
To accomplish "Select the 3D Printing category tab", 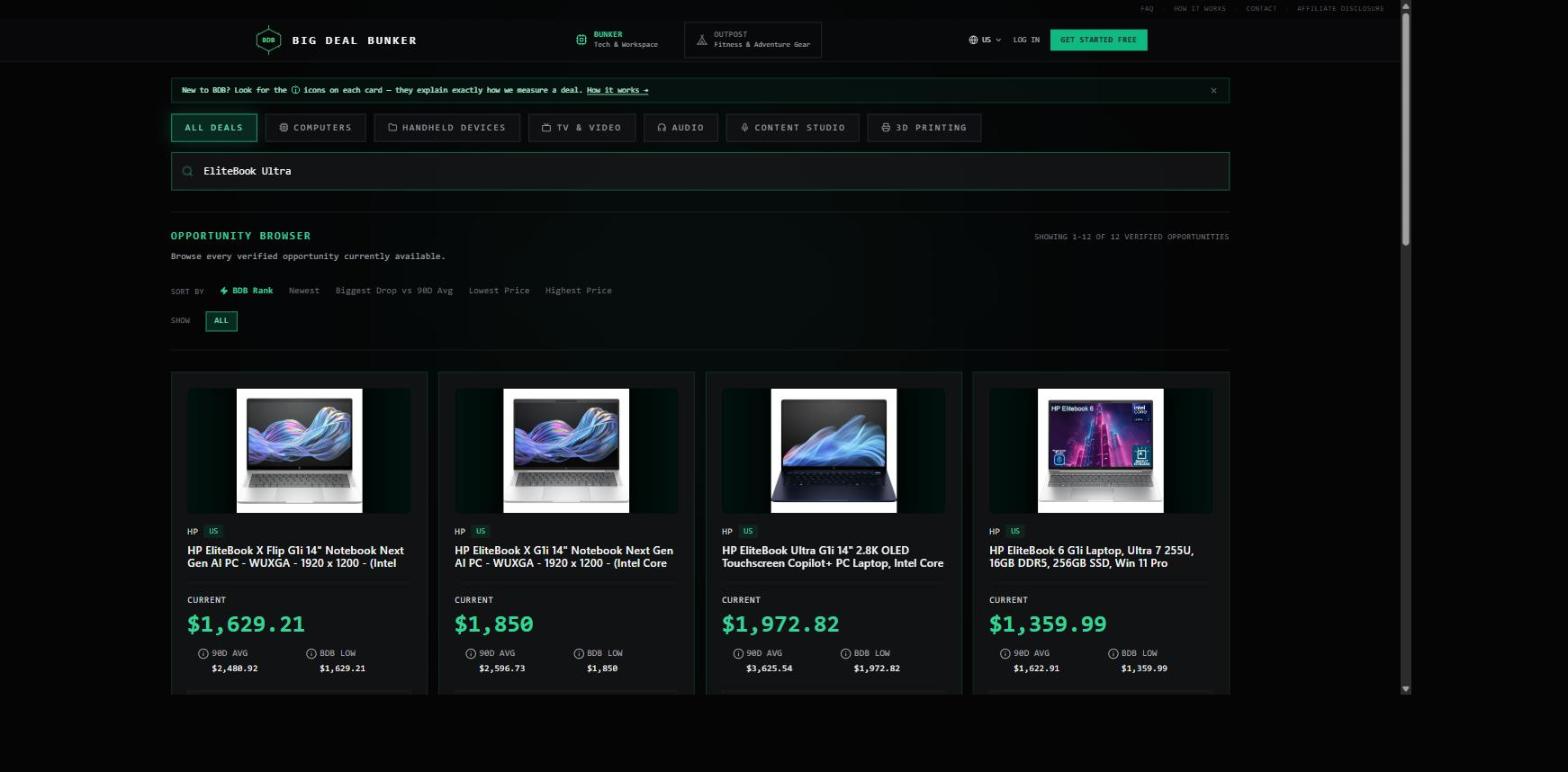I will 924,127.
